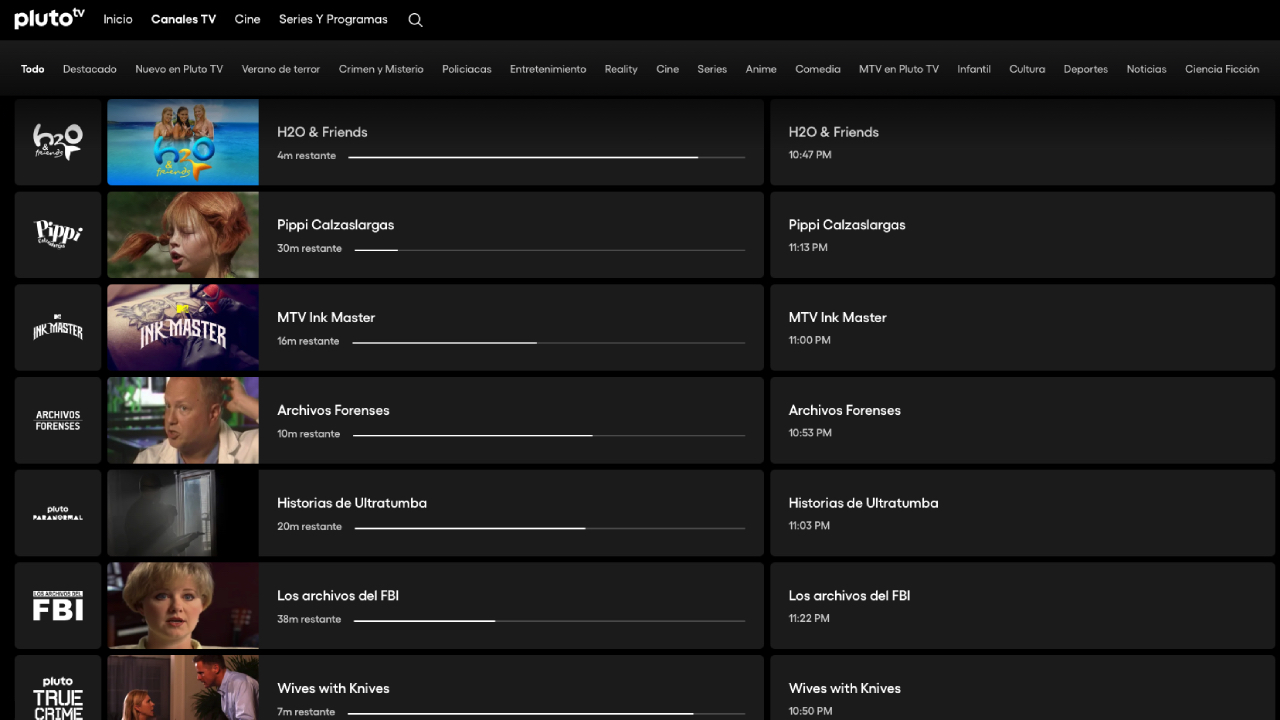Show the Entretenimiento category
Viewport: 1280px width, 720px height.
[548, 69]
